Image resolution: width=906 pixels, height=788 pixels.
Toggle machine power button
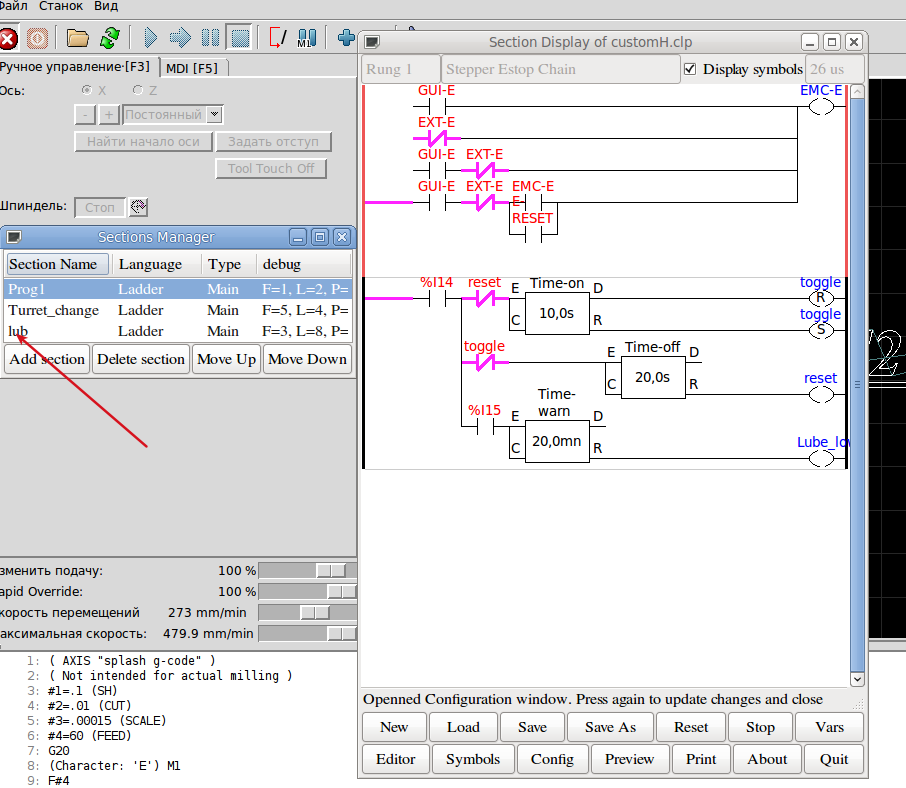[37, 38]
